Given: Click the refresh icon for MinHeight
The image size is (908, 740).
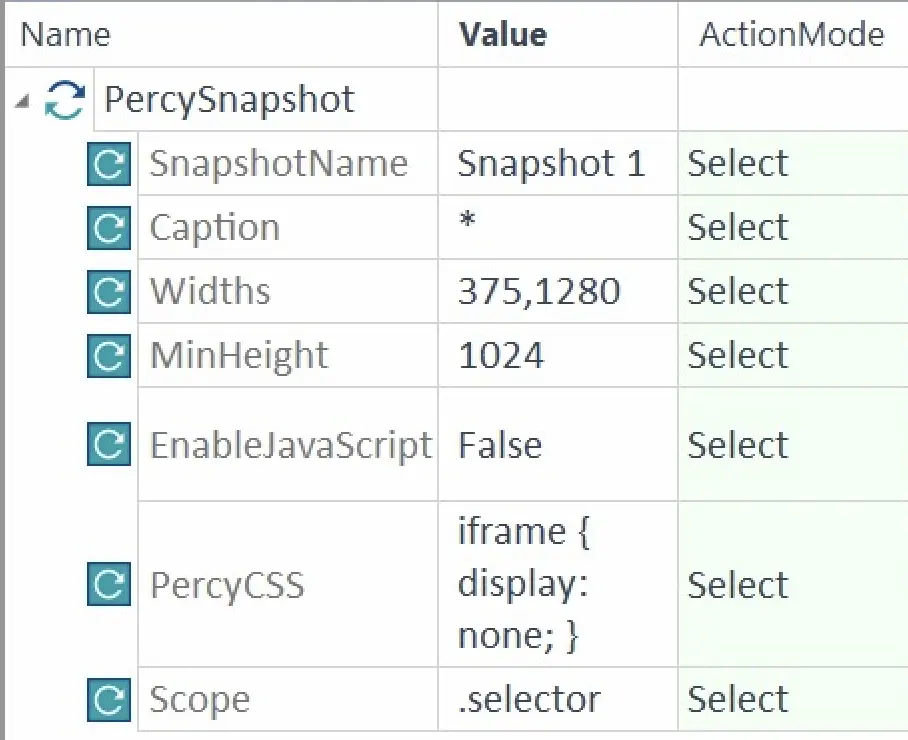Looking at the screenshot, I should click(107, 355).
